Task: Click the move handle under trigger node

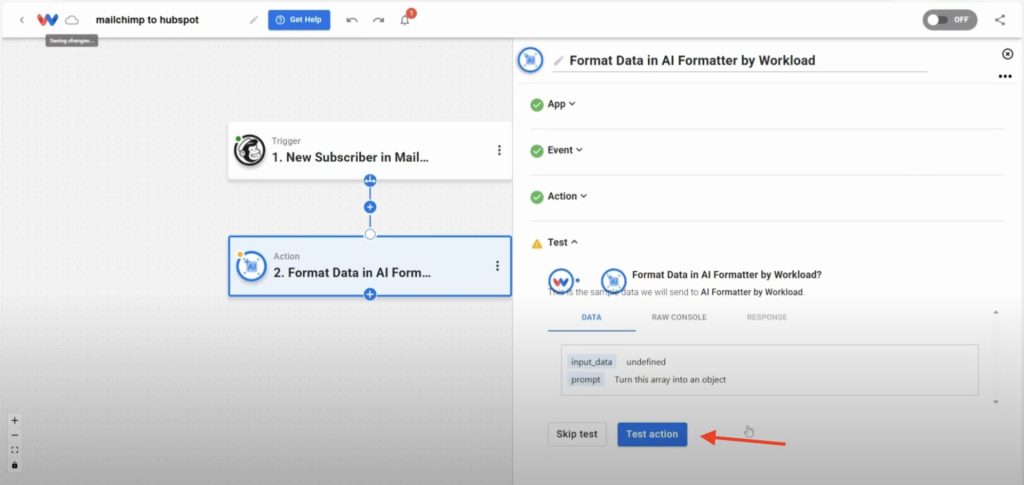Action: pyautogui.click(x=370, y=180)
